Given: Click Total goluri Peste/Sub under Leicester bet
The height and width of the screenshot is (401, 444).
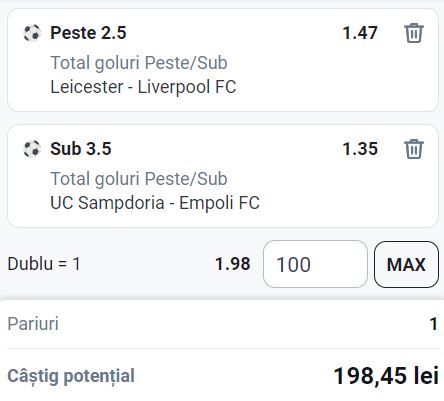Looking at the screenshot, I should [x=139, y=63].
